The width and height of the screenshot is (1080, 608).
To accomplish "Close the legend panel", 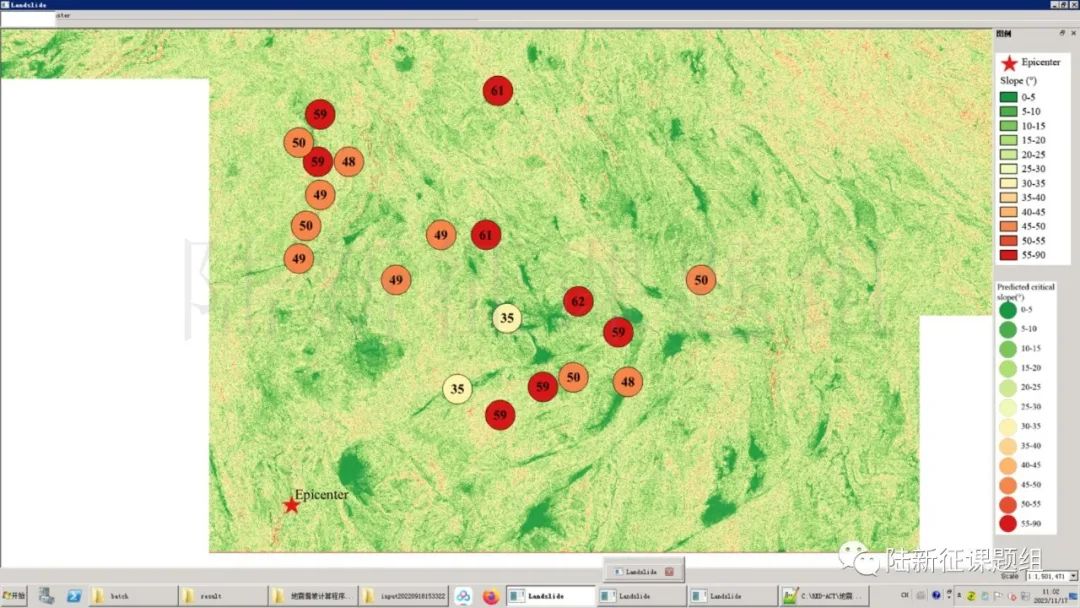I will coord(1073,33).
